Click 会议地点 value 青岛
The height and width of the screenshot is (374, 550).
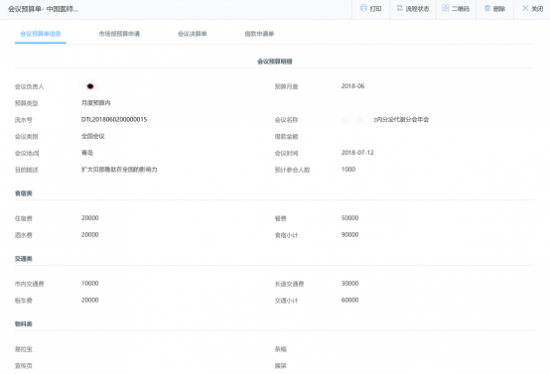(87, 153)
